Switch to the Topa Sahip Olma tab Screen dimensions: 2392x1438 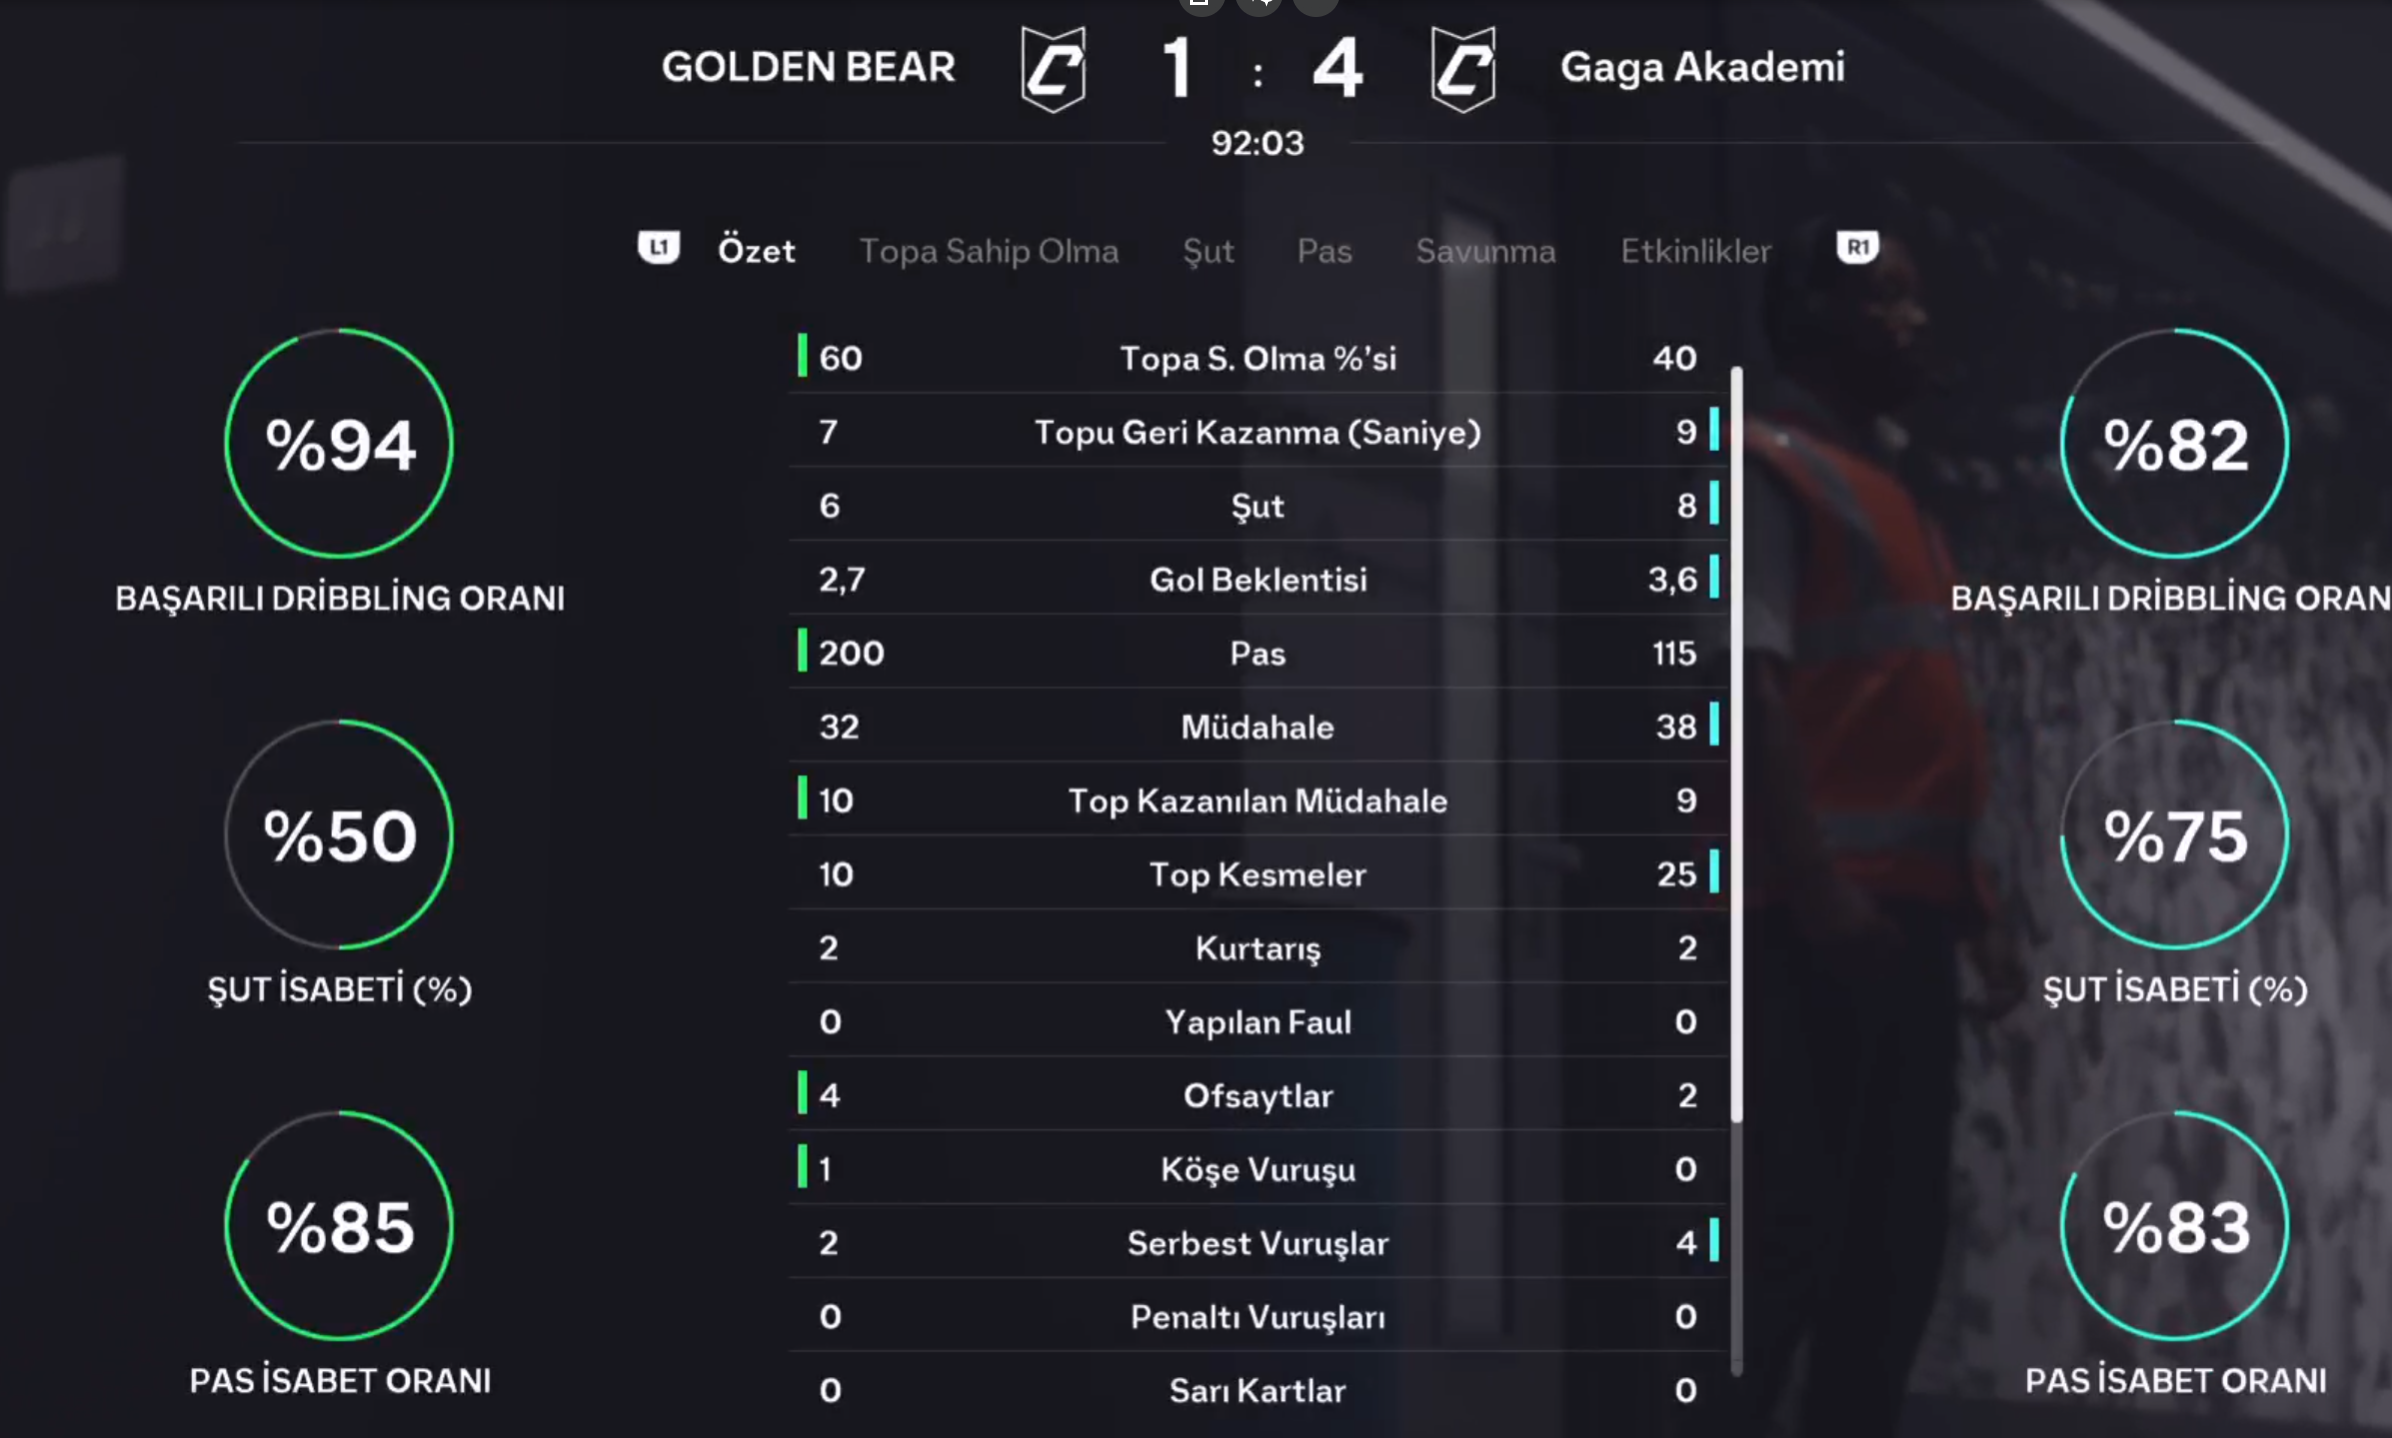[989, 250]
